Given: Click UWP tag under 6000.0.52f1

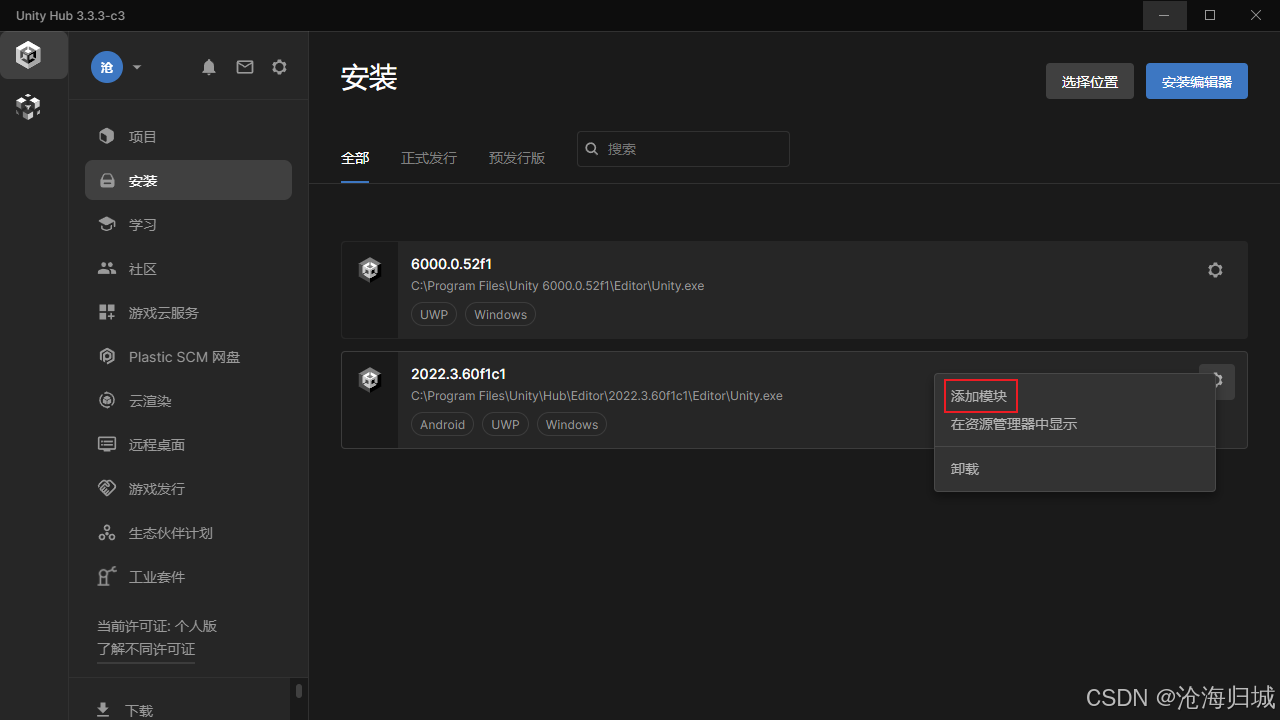Looking at the screenshot, I should [434, 314].
